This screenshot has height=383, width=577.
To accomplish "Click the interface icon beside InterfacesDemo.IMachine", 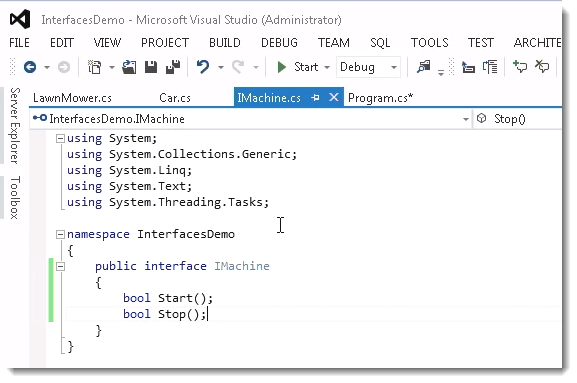I will click(40, 118).
